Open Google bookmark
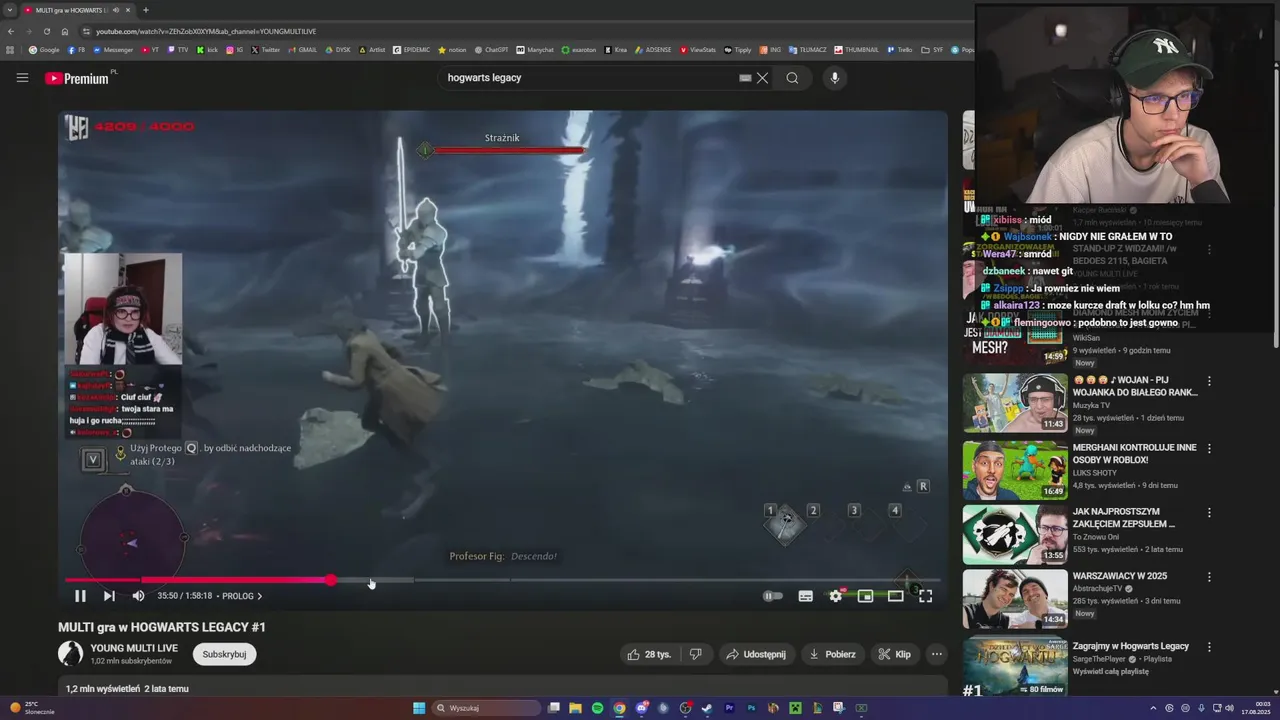Image resolution: width=1280 pixels, height=720 pixels. pyautogui.click(x=44, y=49)
